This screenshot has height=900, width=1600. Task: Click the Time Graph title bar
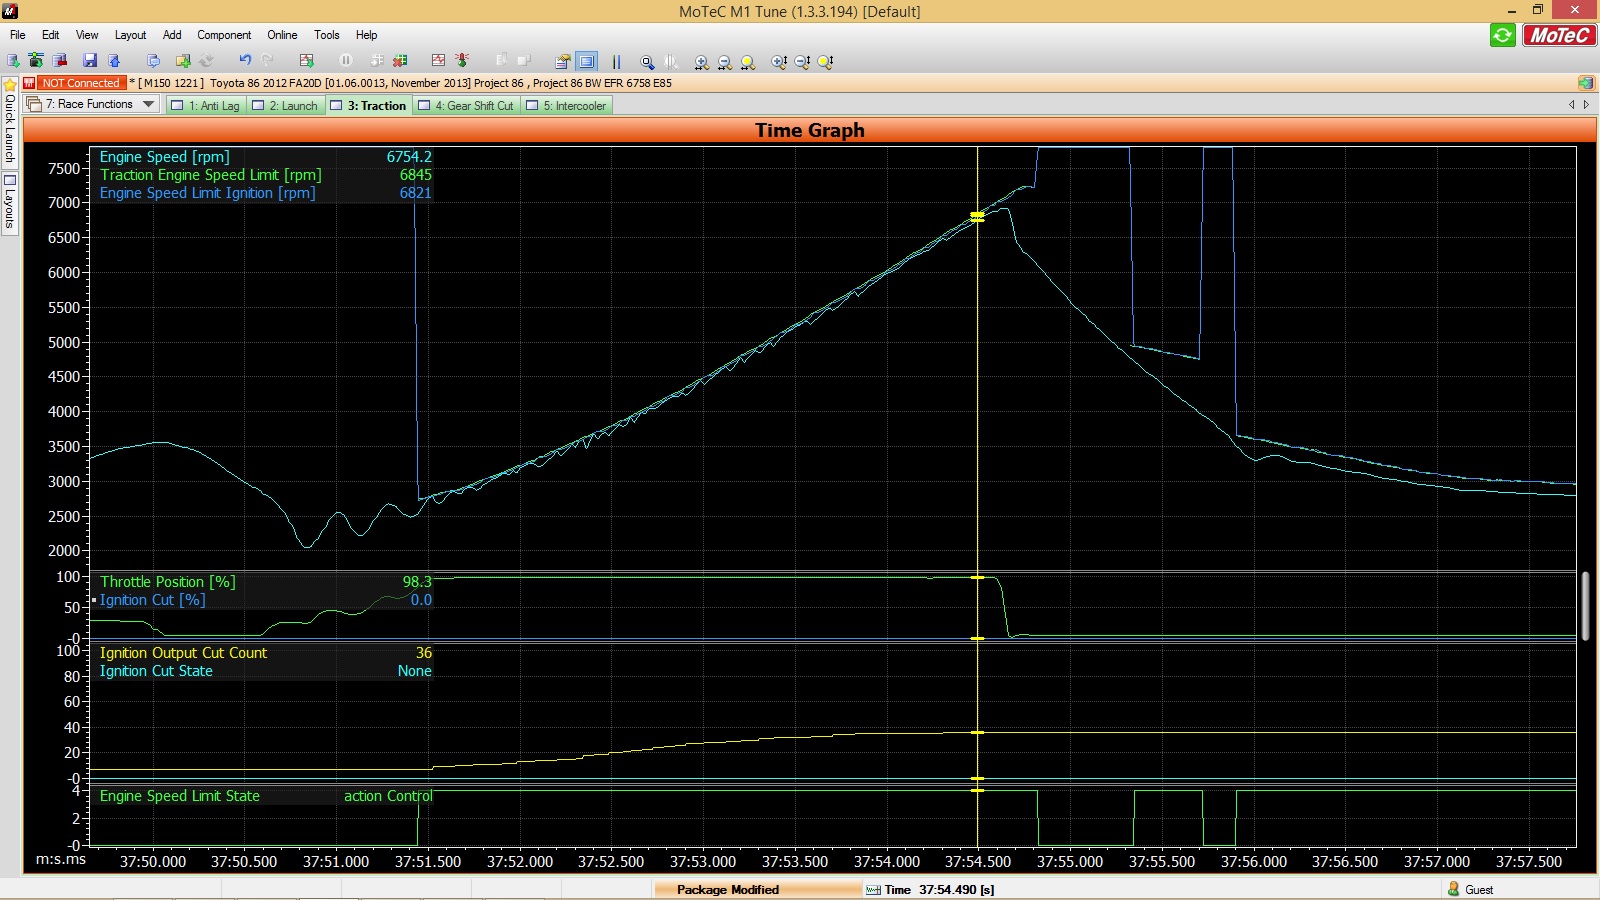pyautogui.click(x=809, y=130)
